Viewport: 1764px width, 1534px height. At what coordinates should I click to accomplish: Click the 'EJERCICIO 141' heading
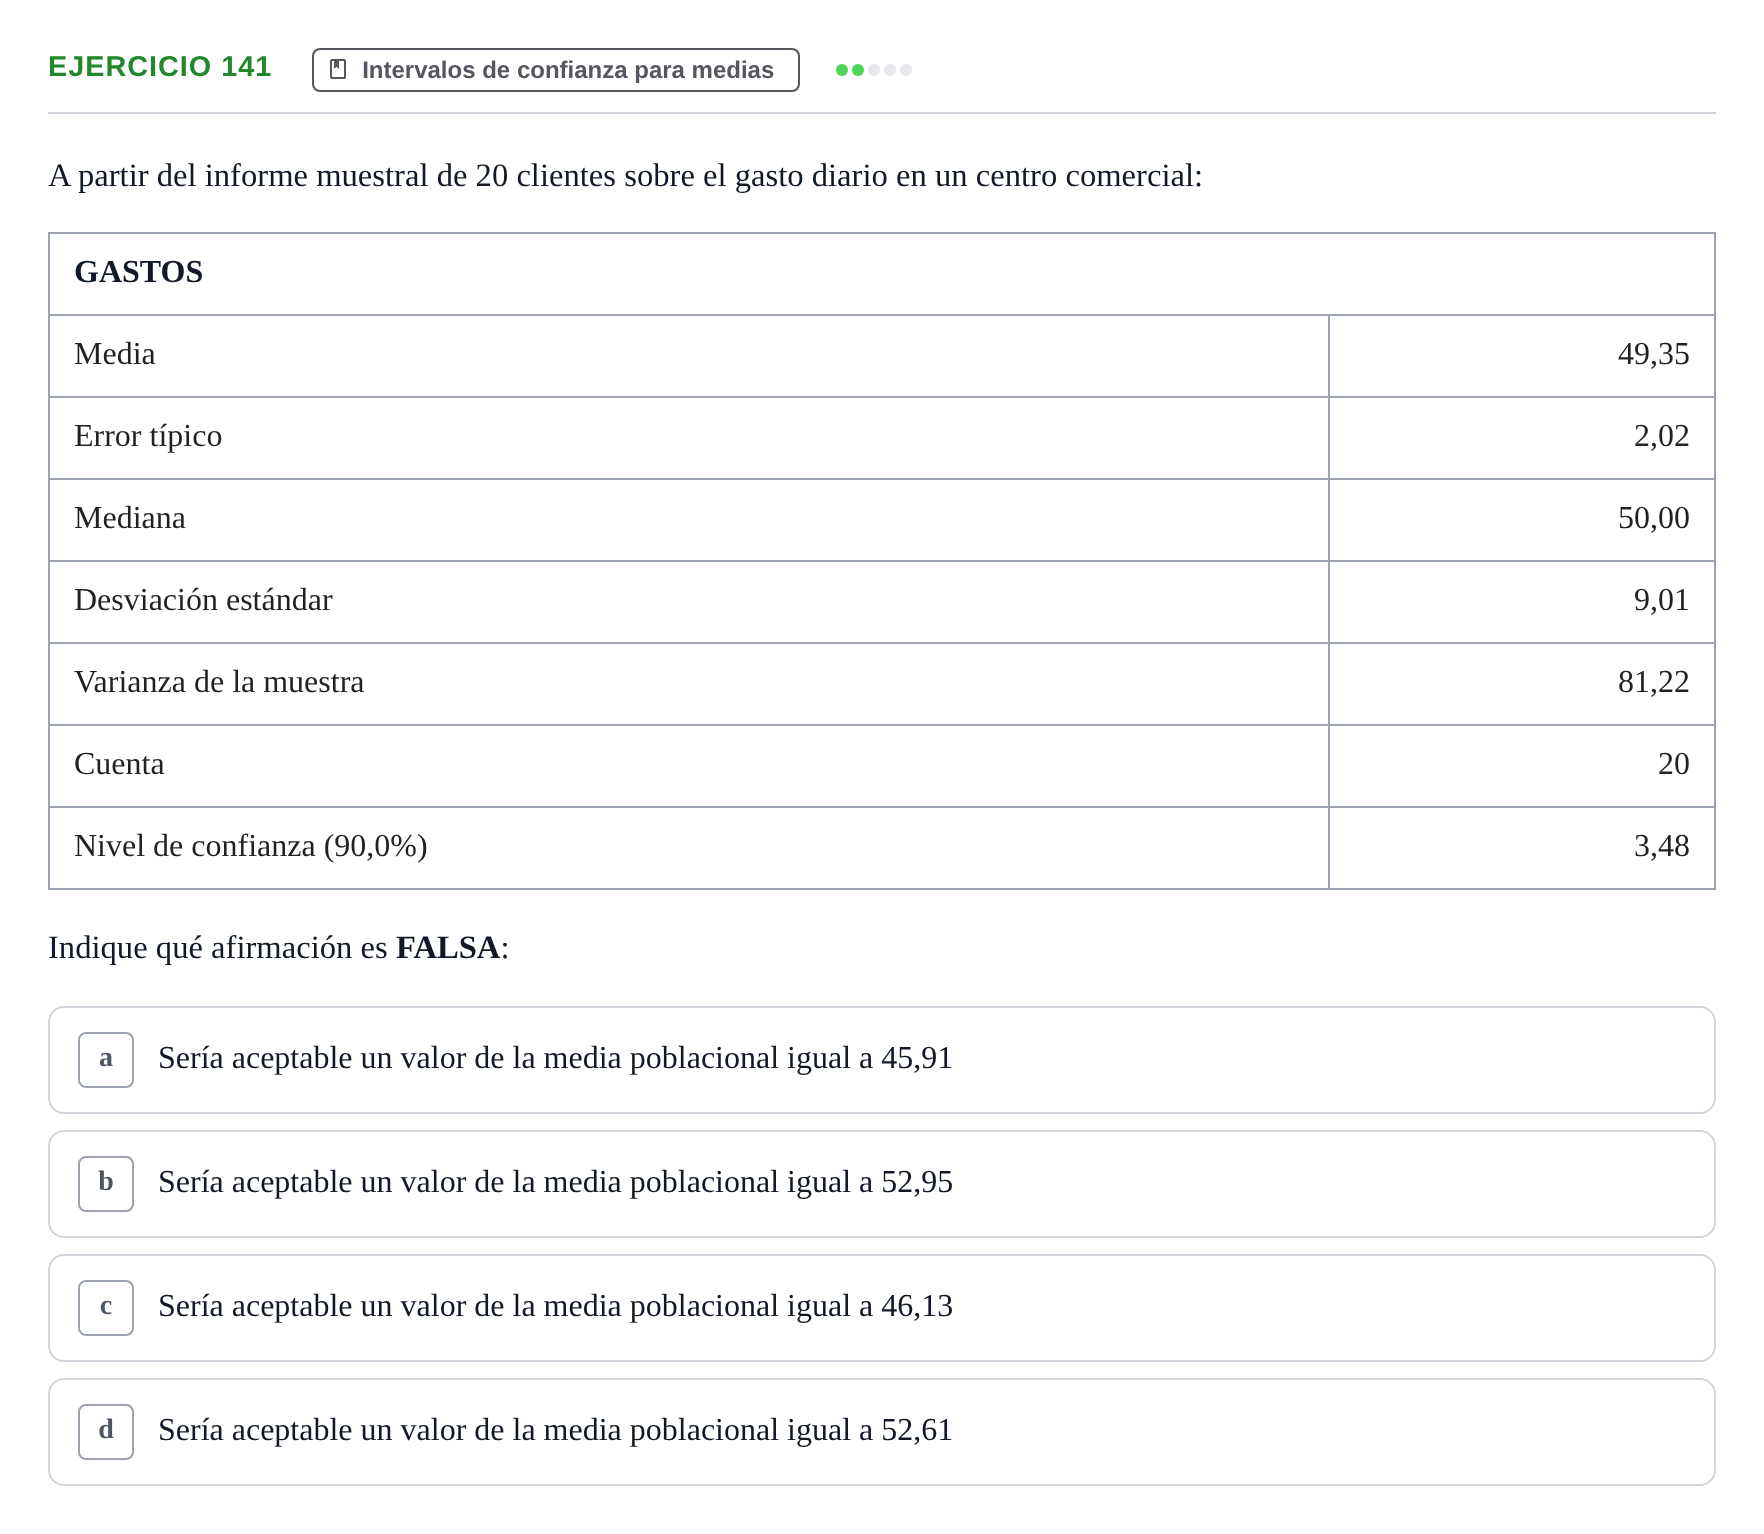pyautogui.click(x=160, y=66)
